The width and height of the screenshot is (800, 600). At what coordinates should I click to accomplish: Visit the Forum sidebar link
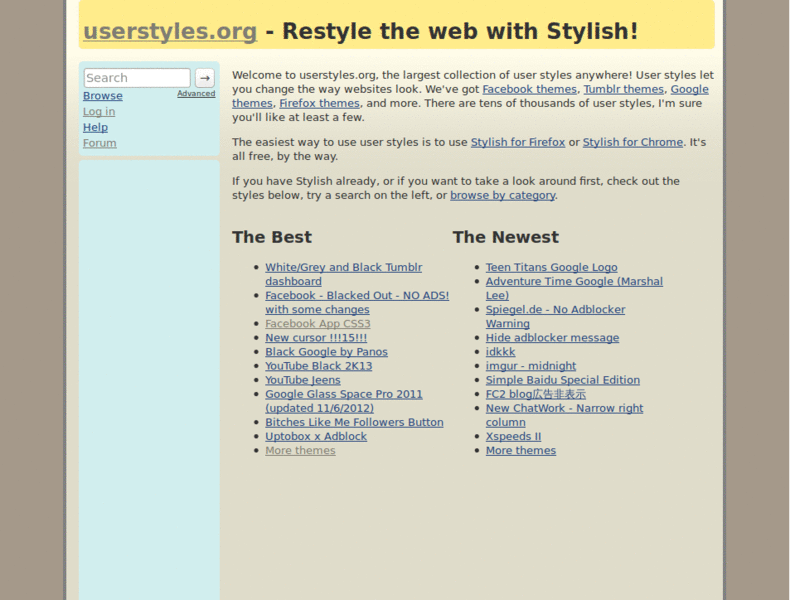[99, 143]
